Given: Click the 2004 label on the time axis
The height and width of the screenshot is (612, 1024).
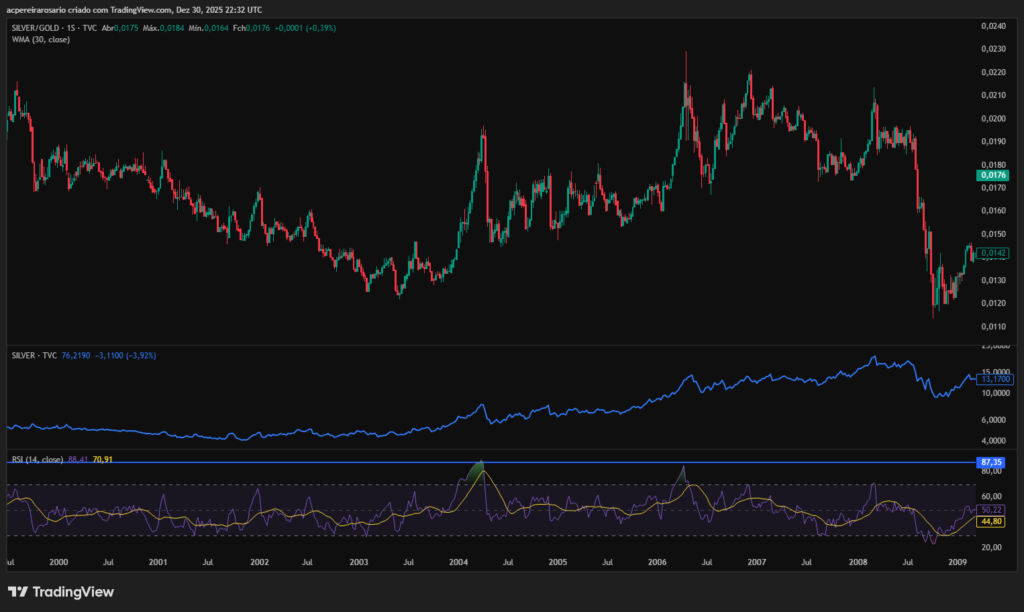Looking at the screenshot, I should pos(458,563).
